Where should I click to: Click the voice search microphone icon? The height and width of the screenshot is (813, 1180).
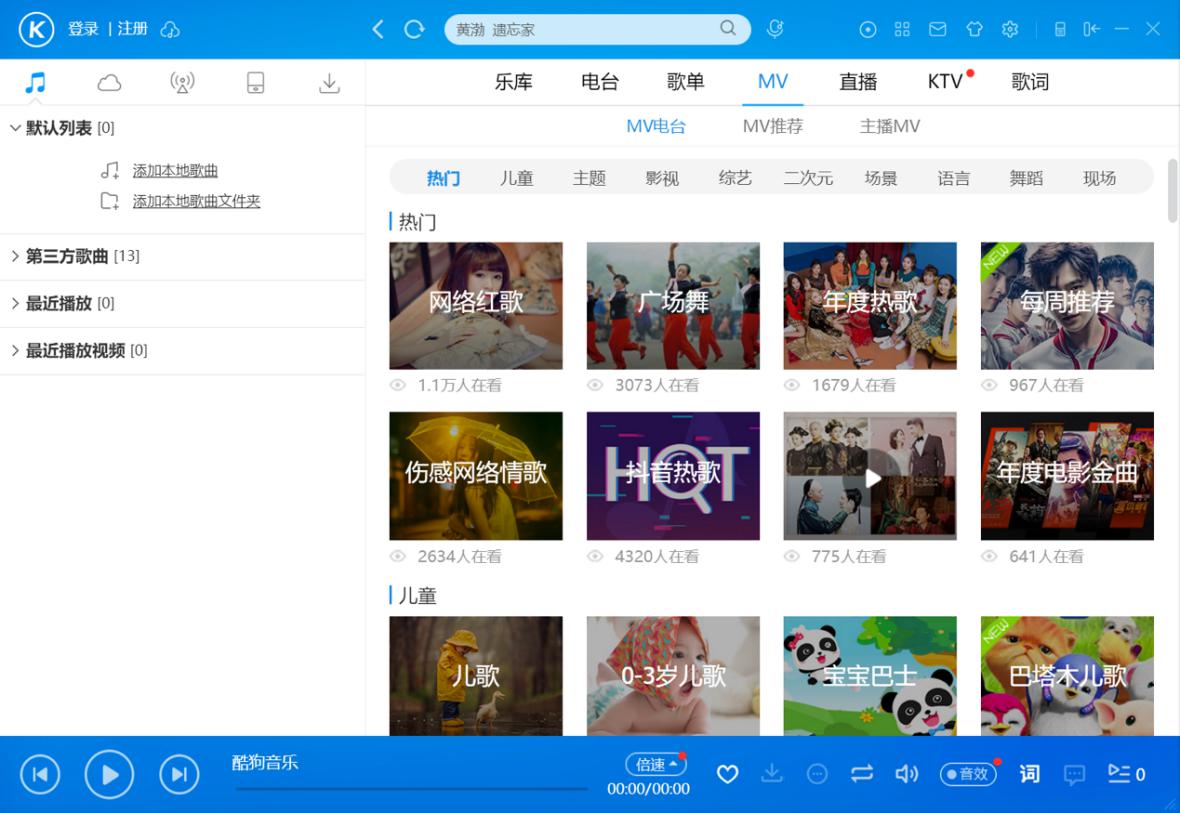point(775,29)
